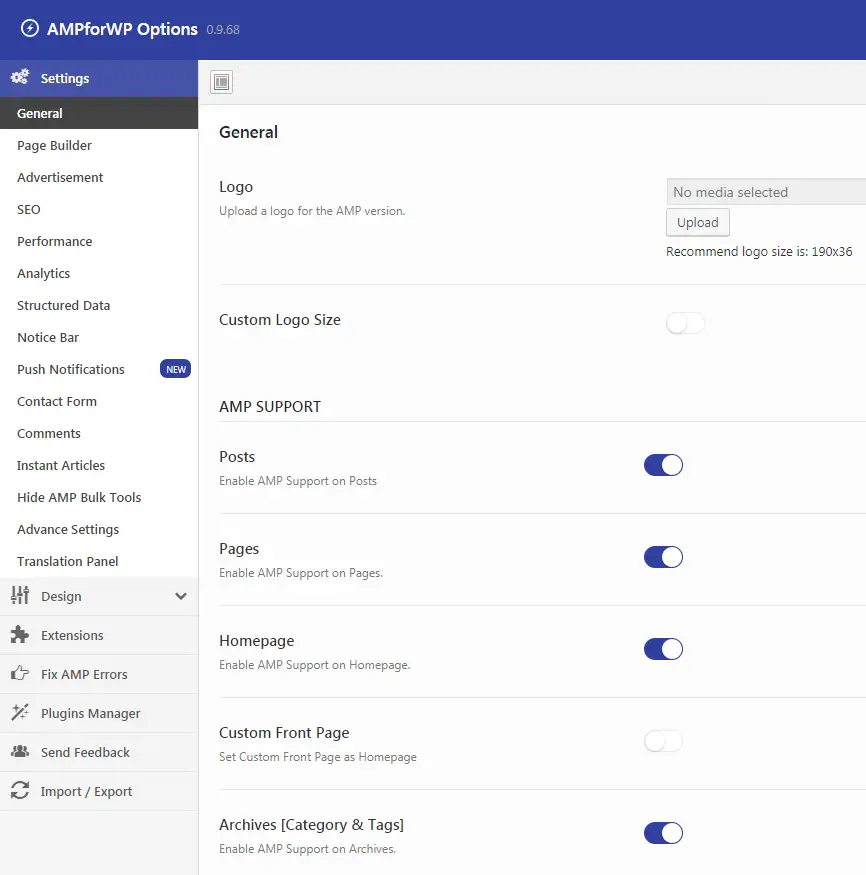
Task: Click the Fix AMP Errors thumbs-up icon
Action: click(20, 674)
